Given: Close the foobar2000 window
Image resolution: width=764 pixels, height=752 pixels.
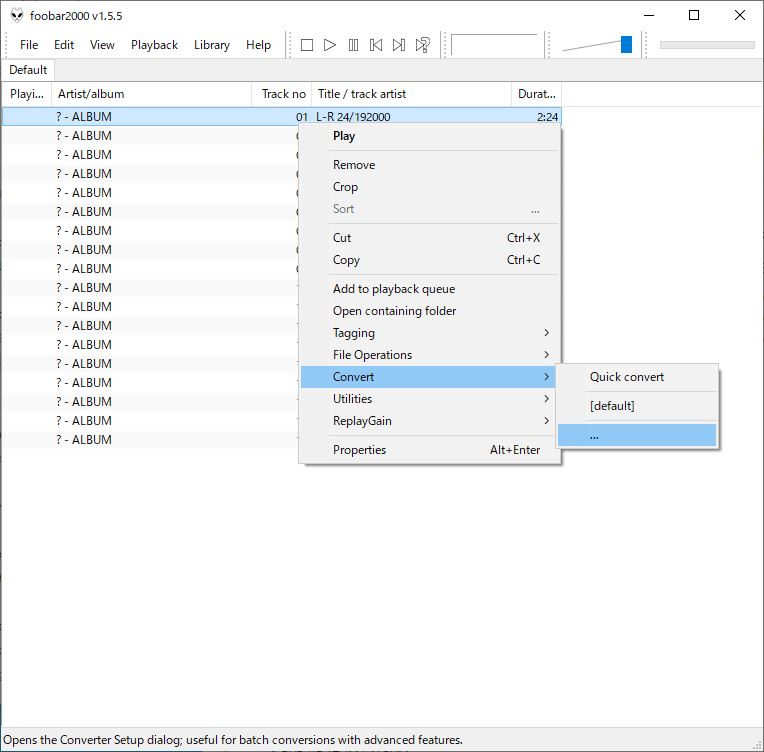Looking at the screenshot, I should [740, 15].
